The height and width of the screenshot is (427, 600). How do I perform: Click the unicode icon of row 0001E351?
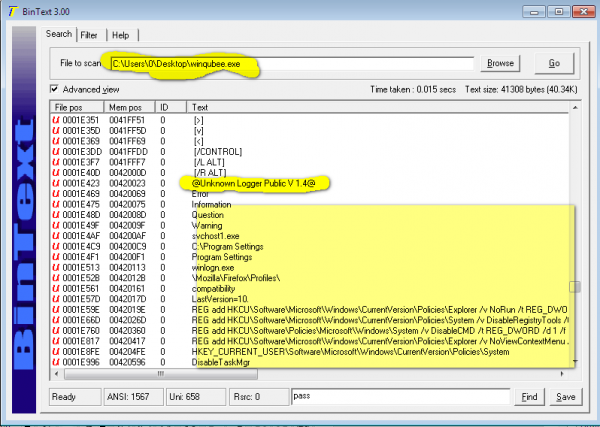56,120
